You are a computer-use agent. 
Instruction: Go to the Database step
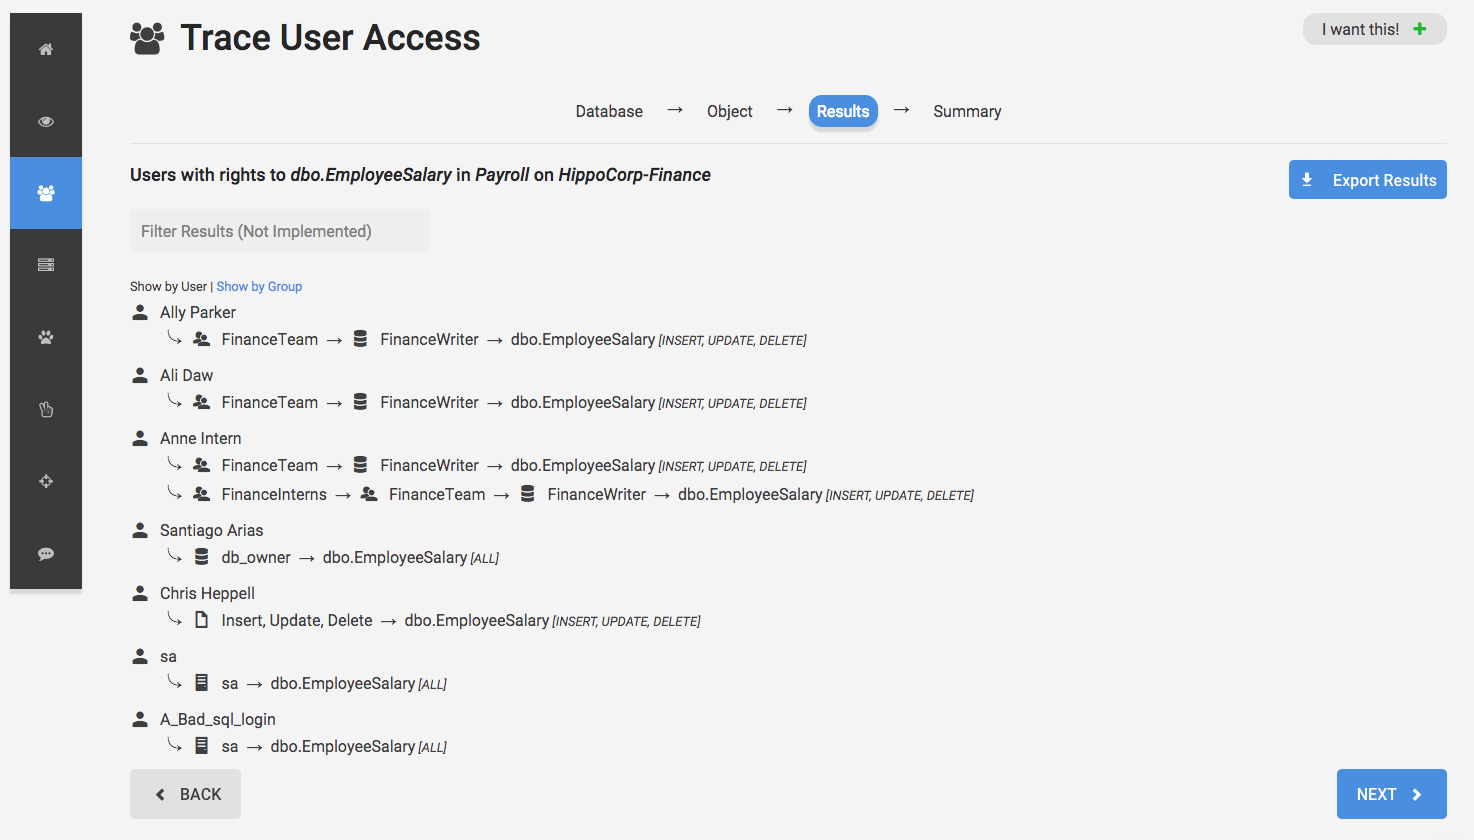pos(609,111)
